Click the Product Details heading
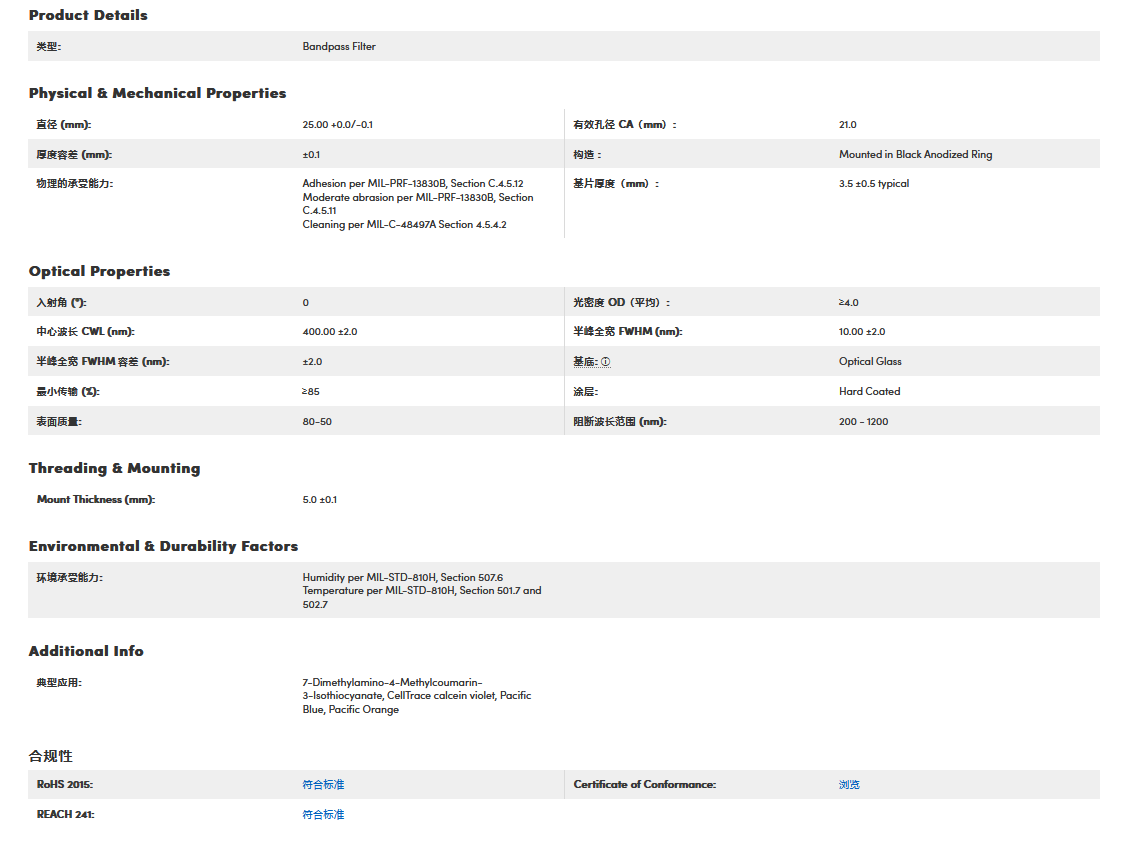1124x850 pixels. coord(88,15)
